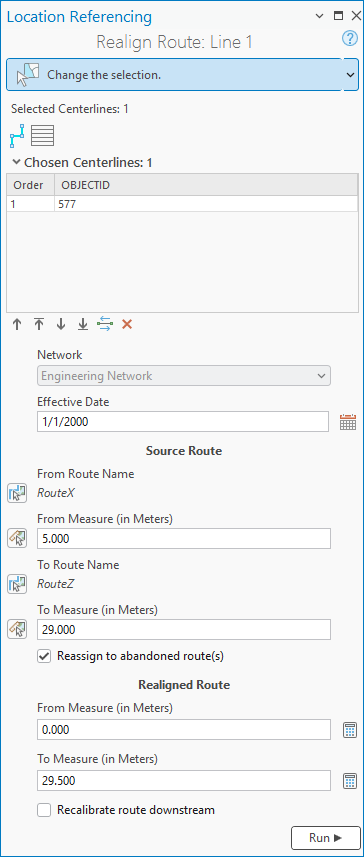Collapse the Chosen Centerlines section

[x=16, y=162]
